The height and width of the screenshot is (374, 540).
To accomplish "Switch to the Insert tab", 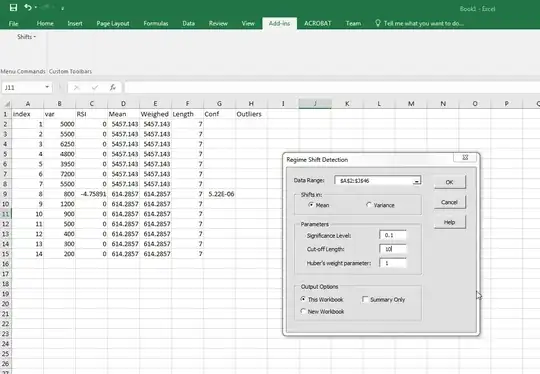I will point(75,23).
